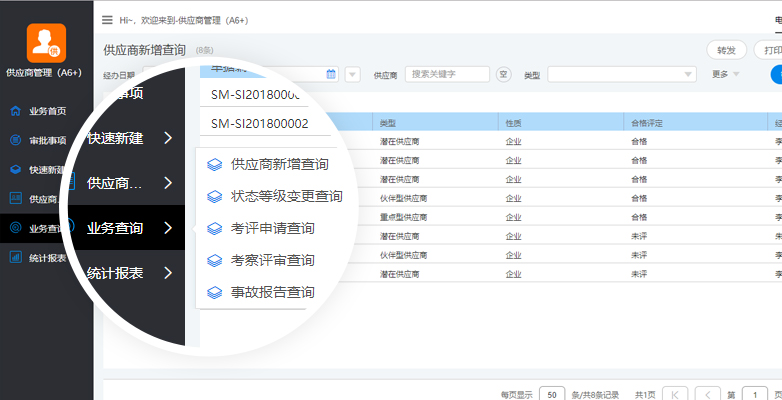The height and width of the screenshot is (400, 782).
Task: Click the layers icon beside 考评申请查询
Action: [x=213, y=228]
